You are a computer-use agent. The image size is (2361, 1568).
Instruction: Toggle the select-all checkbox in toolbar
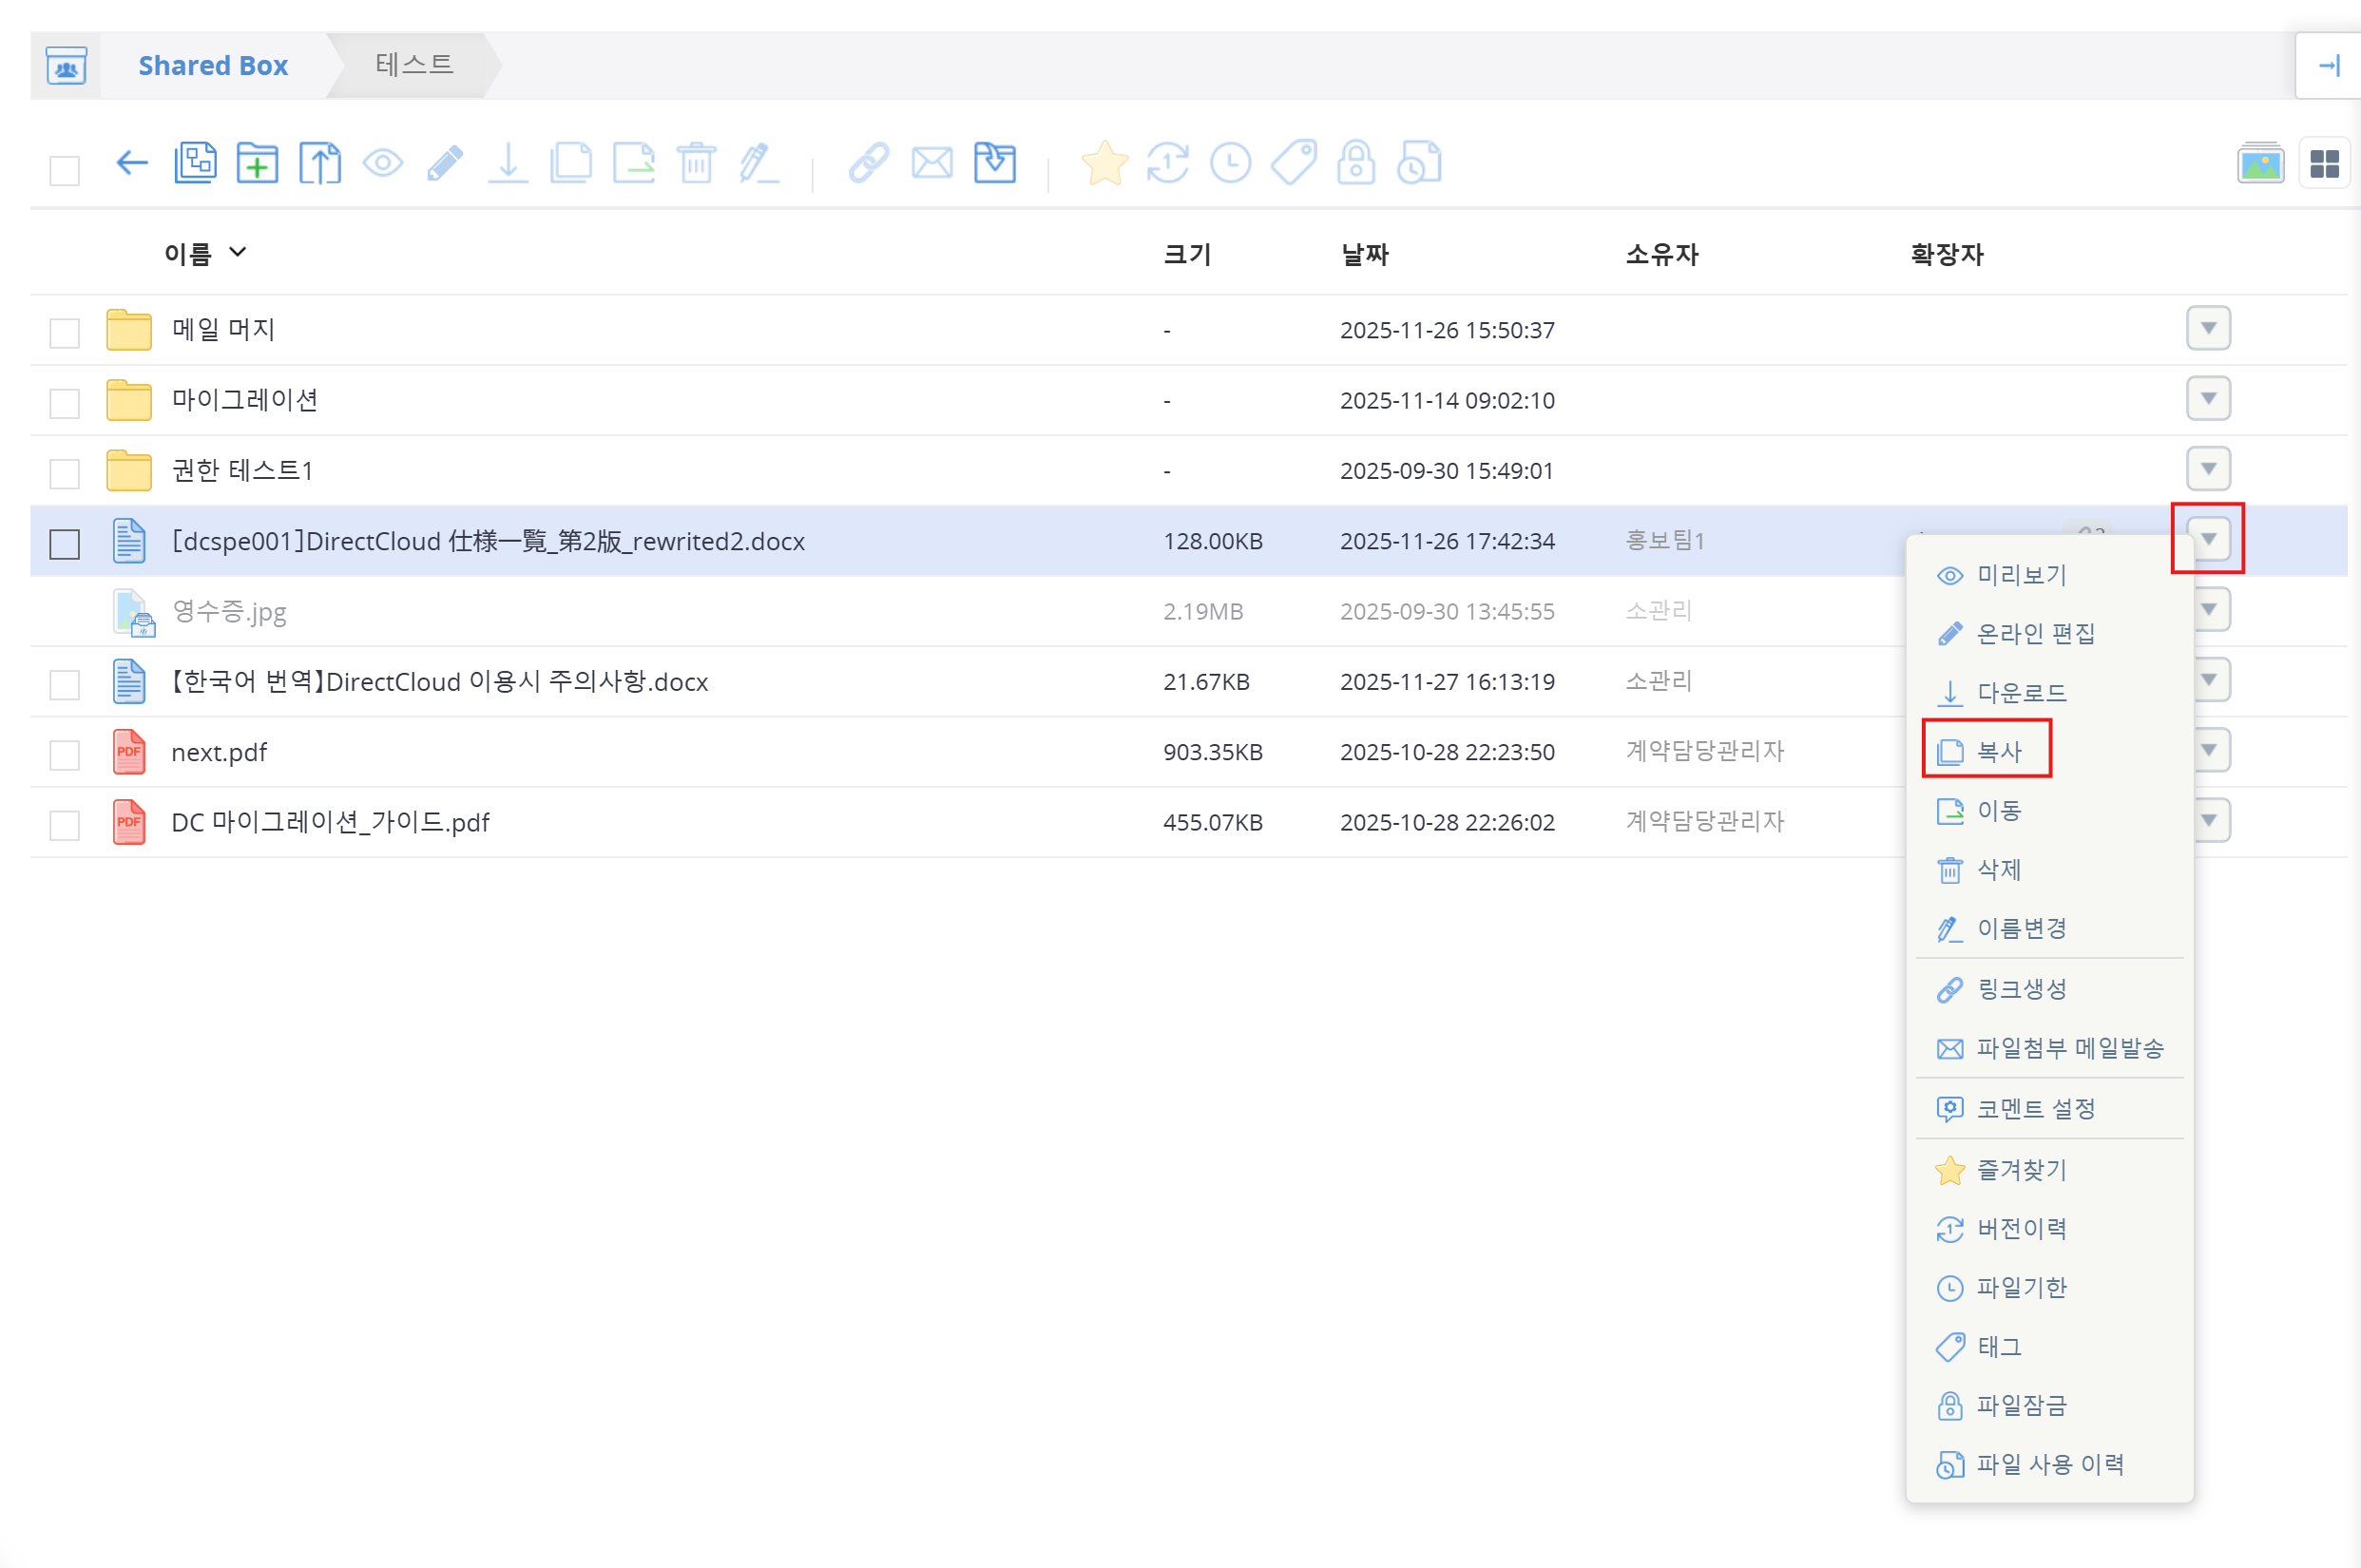coord(65,170)
